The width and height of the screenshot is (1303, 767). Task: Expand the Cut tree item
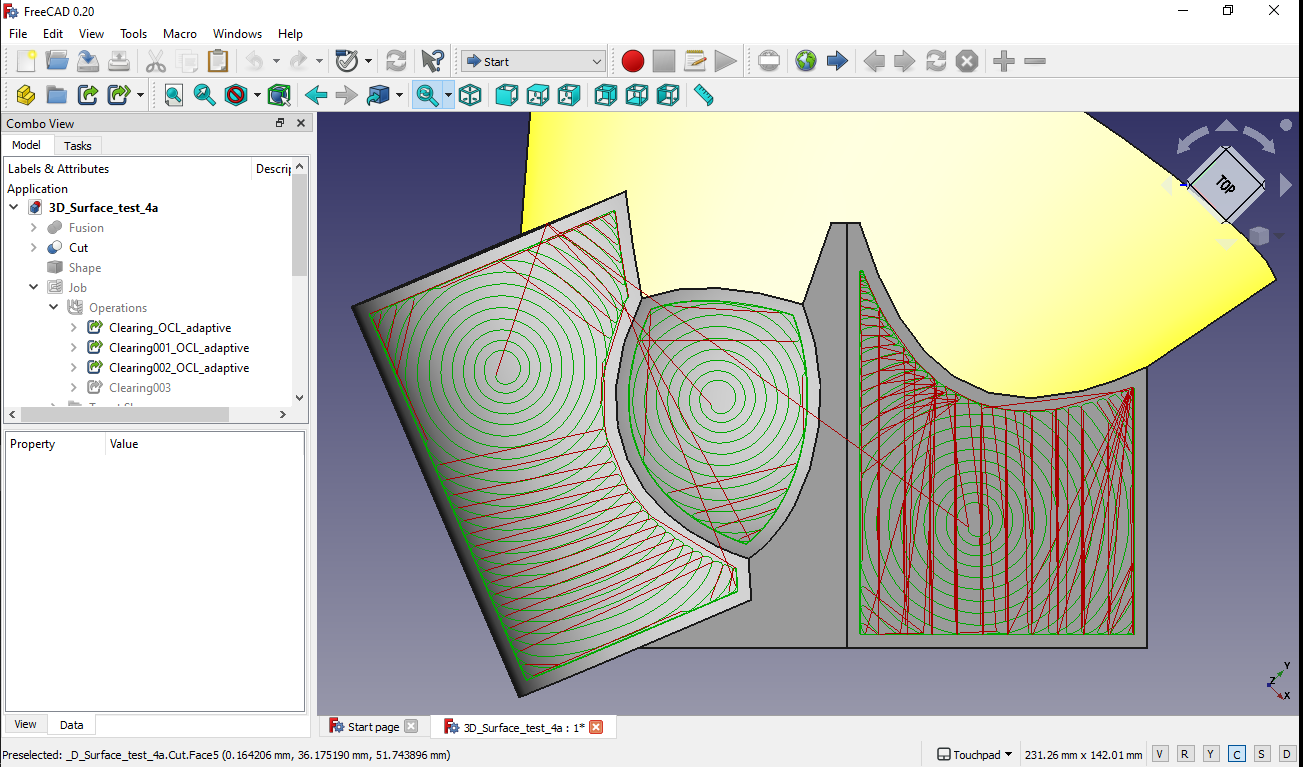point(34,248)
